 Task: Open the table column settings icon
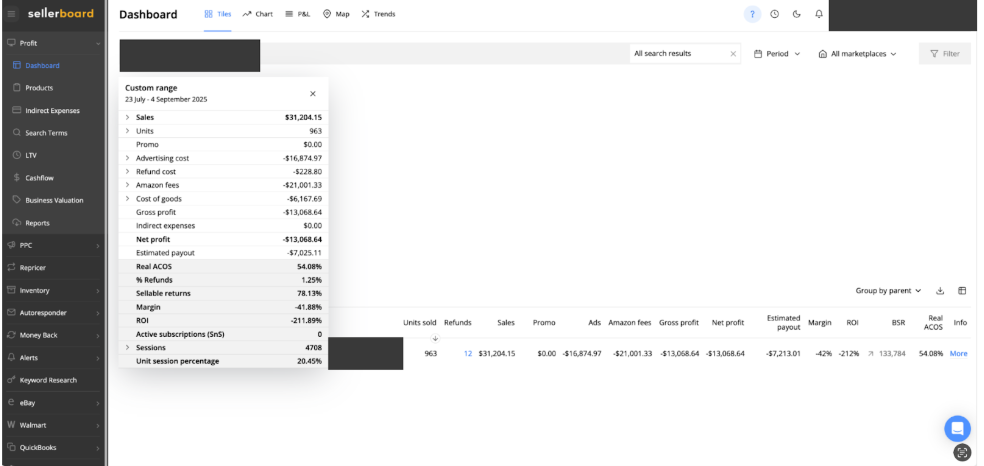click(x=962, y=291)
